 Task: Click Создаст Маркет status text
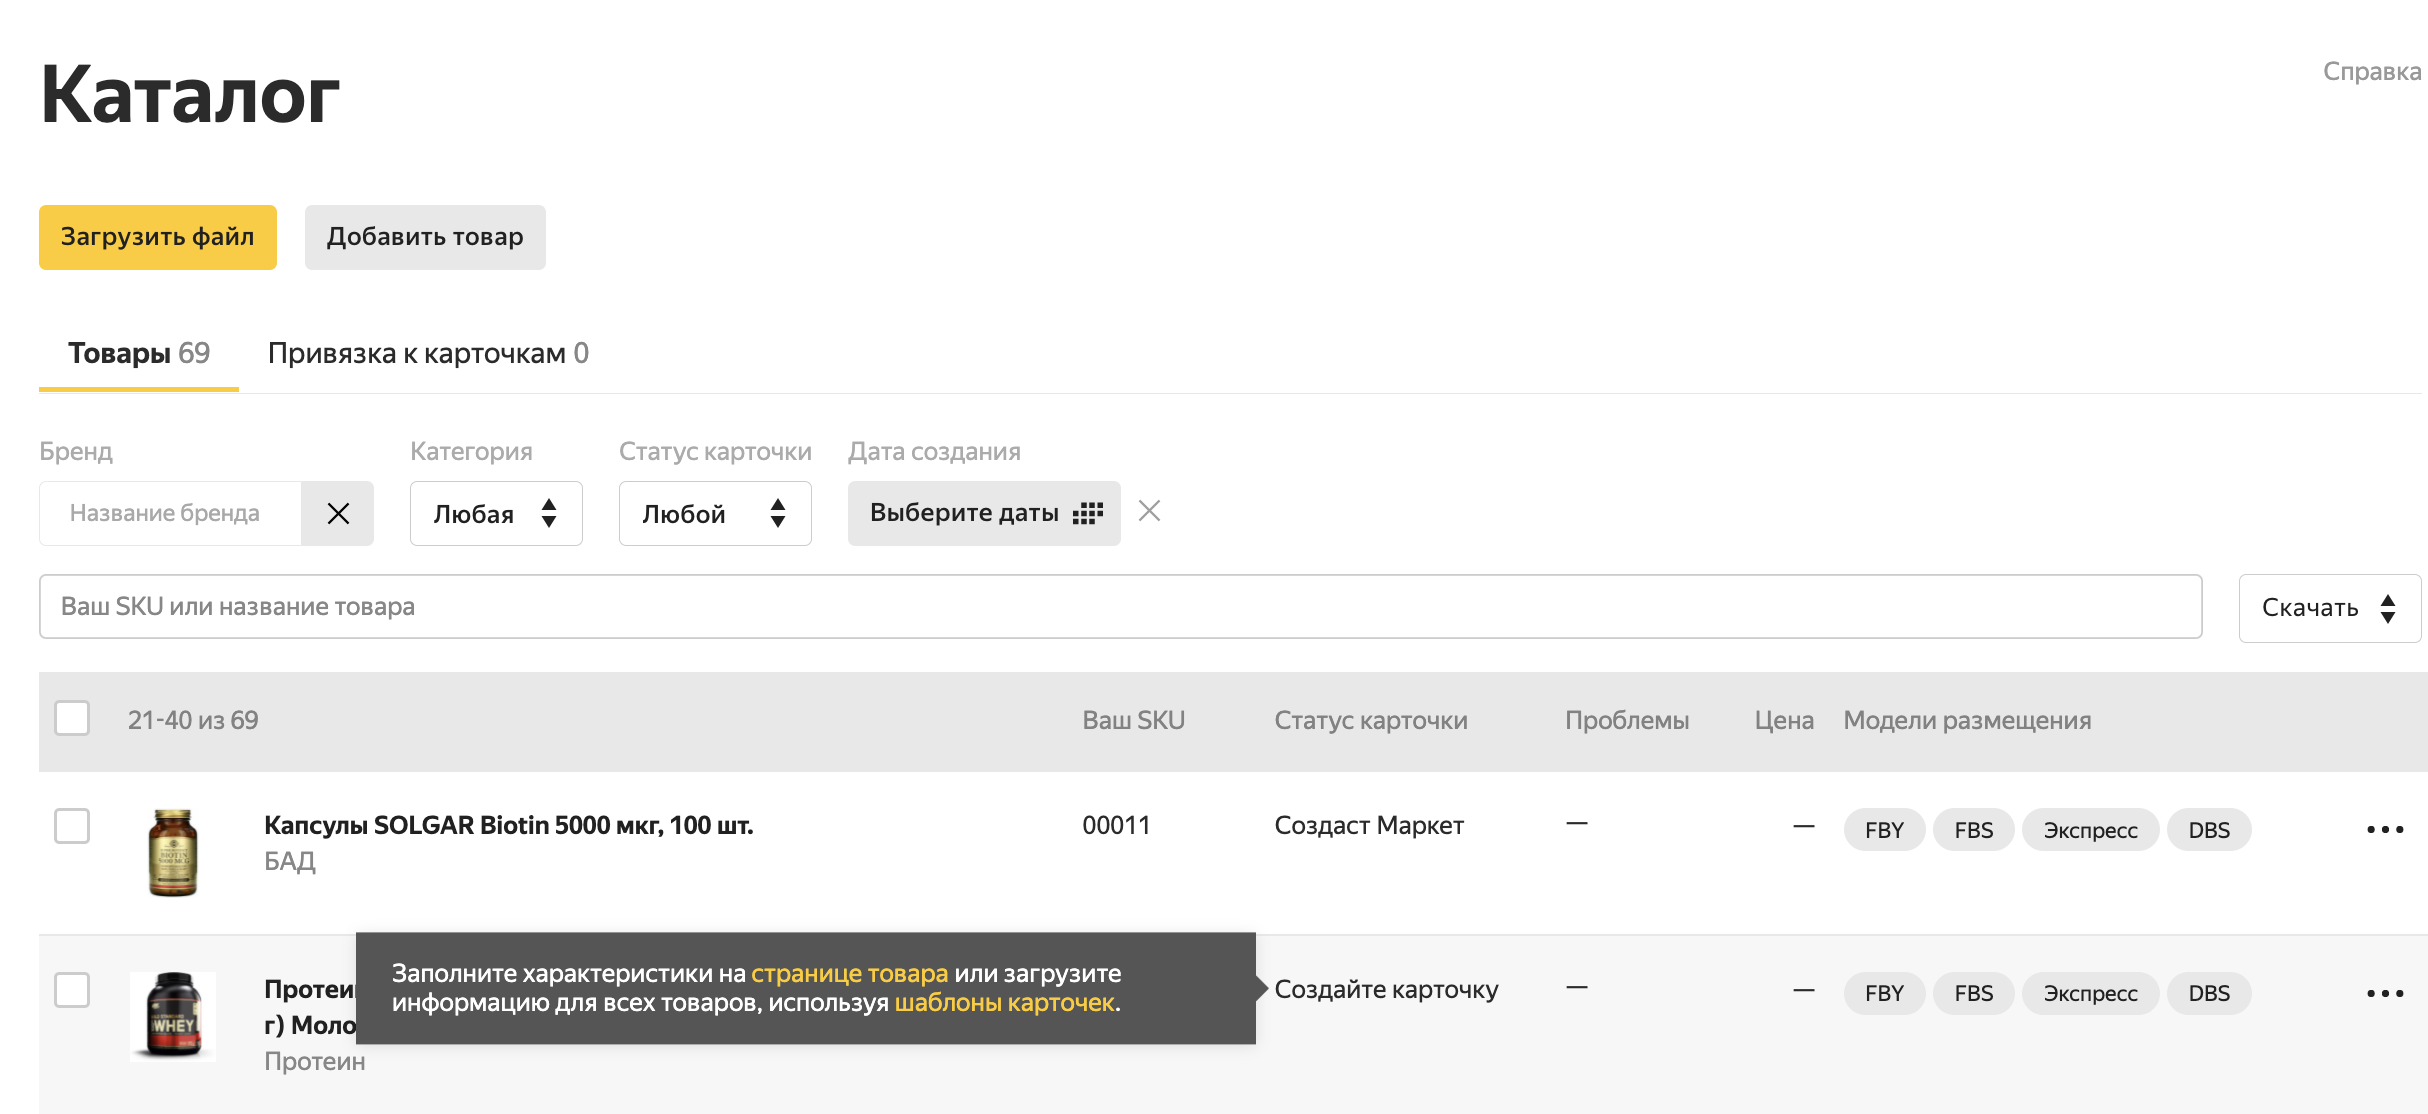[1369, 825]
